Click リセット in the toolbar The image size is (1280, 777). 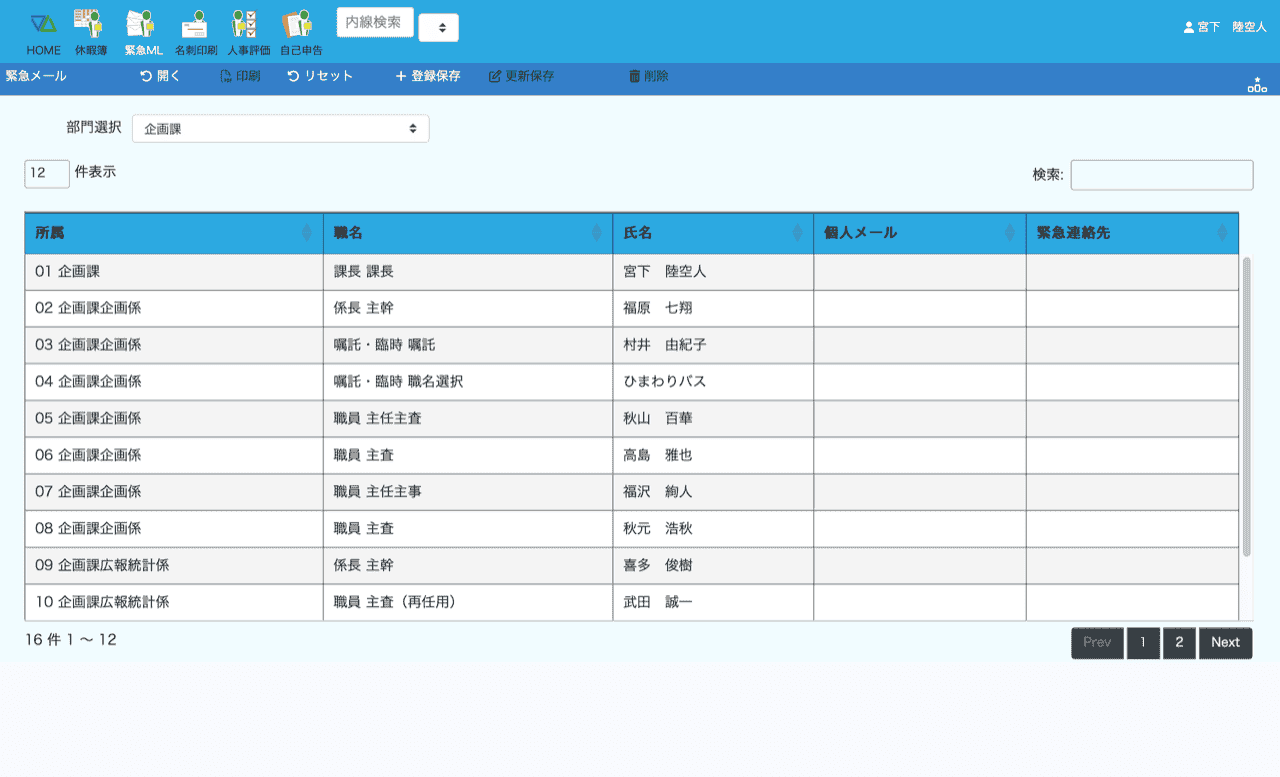pyautogui.click(x=320, y=76)
